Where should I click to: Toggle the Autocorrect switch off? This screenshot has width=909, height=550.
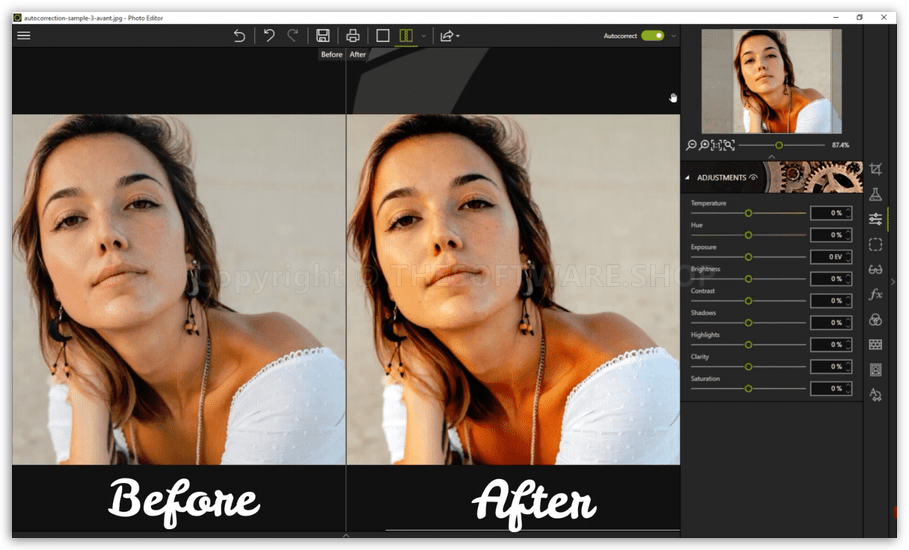(x=653, y=36)
